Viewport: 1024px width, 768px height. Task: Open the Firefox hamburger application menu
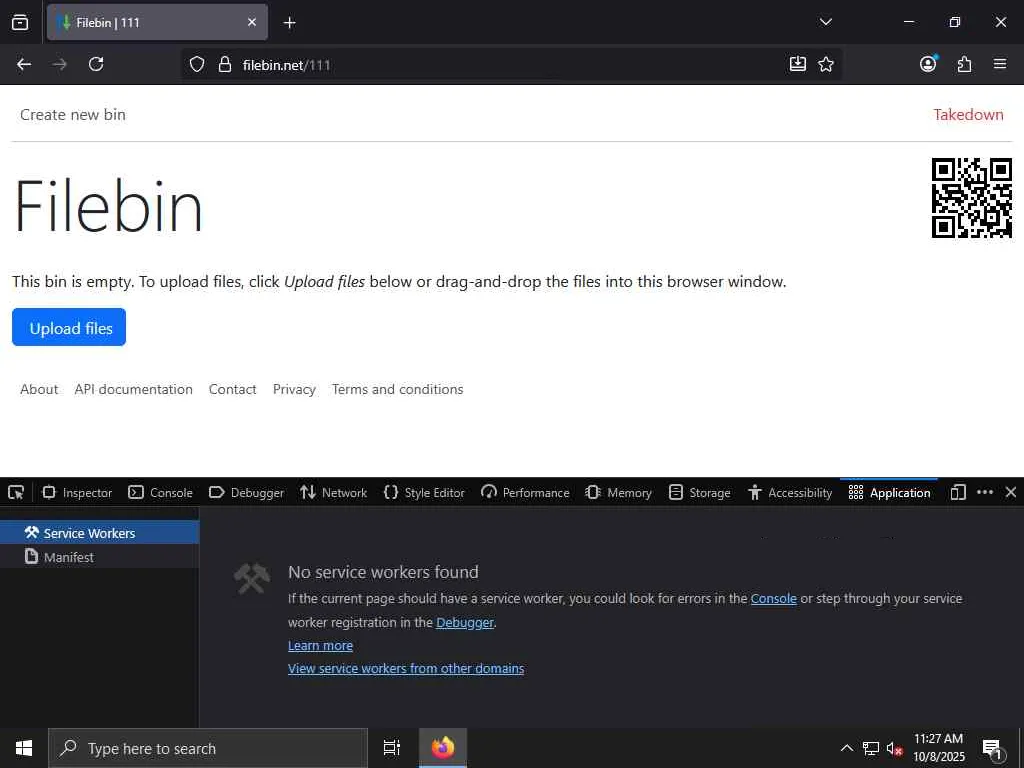1000,64
